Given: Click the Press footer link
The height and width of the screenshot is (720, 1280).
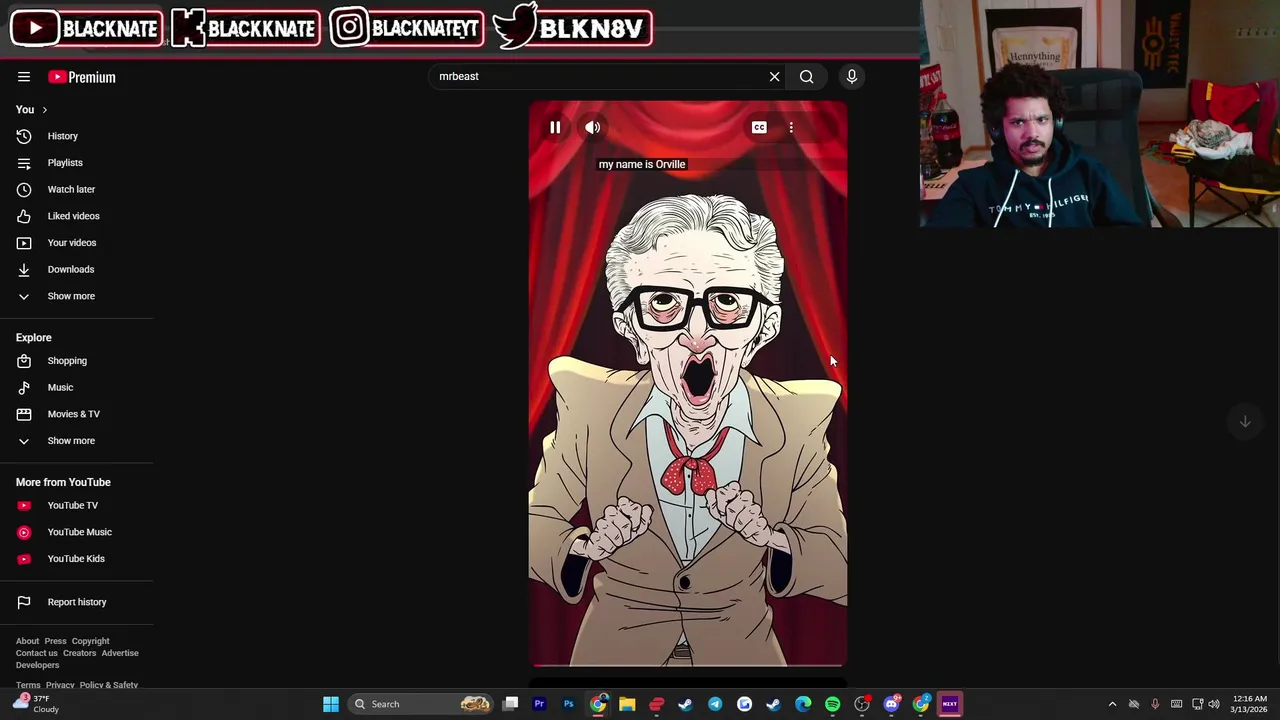Looking at the screenshot, I should click(x=55, y=641).
